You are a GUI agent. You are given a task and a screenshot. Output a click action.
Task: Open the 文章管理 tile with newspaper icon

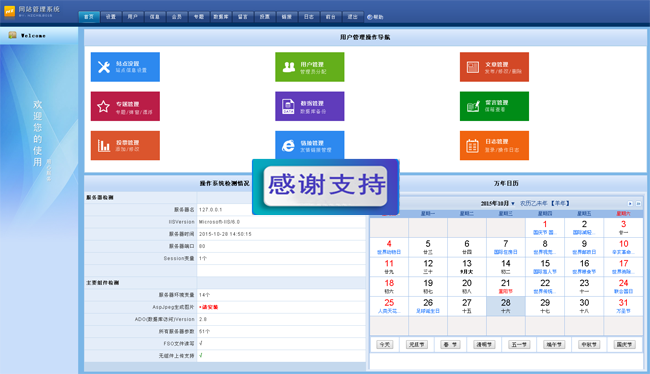(494, 67)
